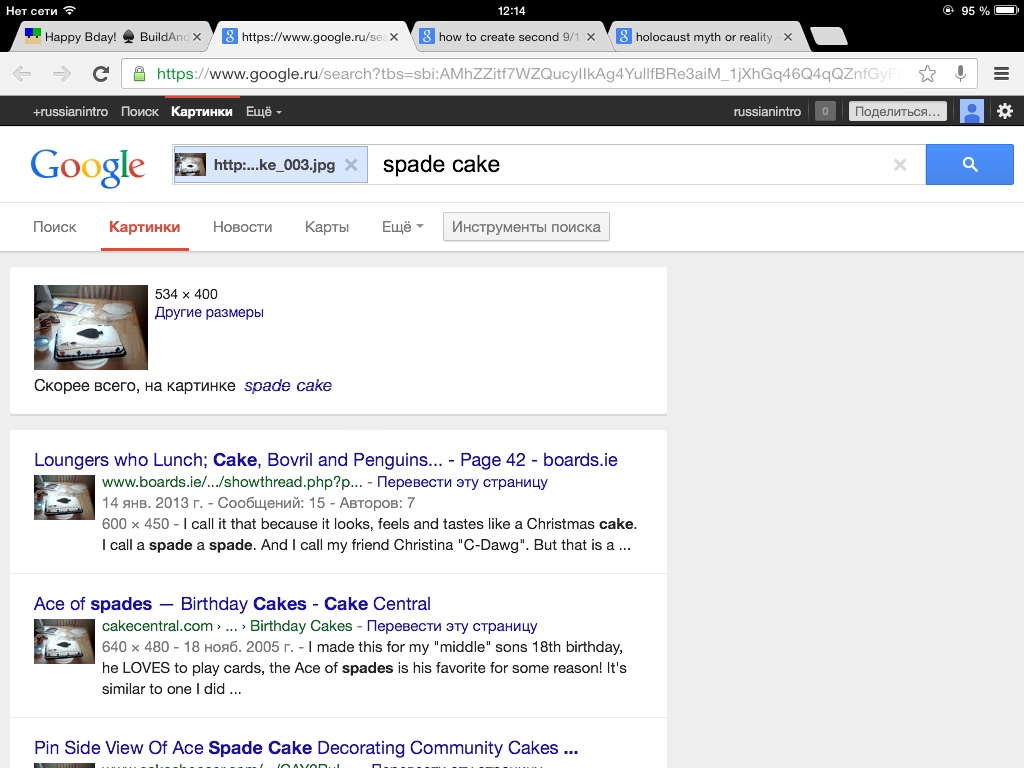Open the notifications counter showing 0
This screenshot has height=768, width=1024.
tap(825, 111)
